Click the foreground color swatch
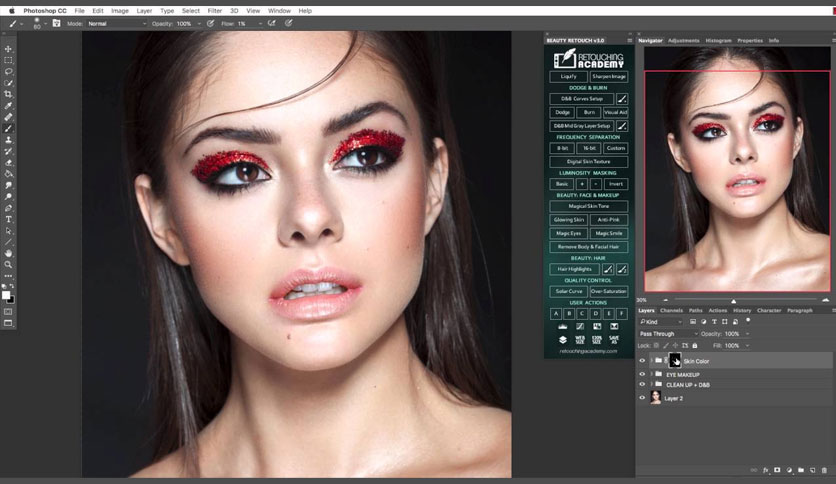Screen dimensions: 836x484 (x=6, y=295)
